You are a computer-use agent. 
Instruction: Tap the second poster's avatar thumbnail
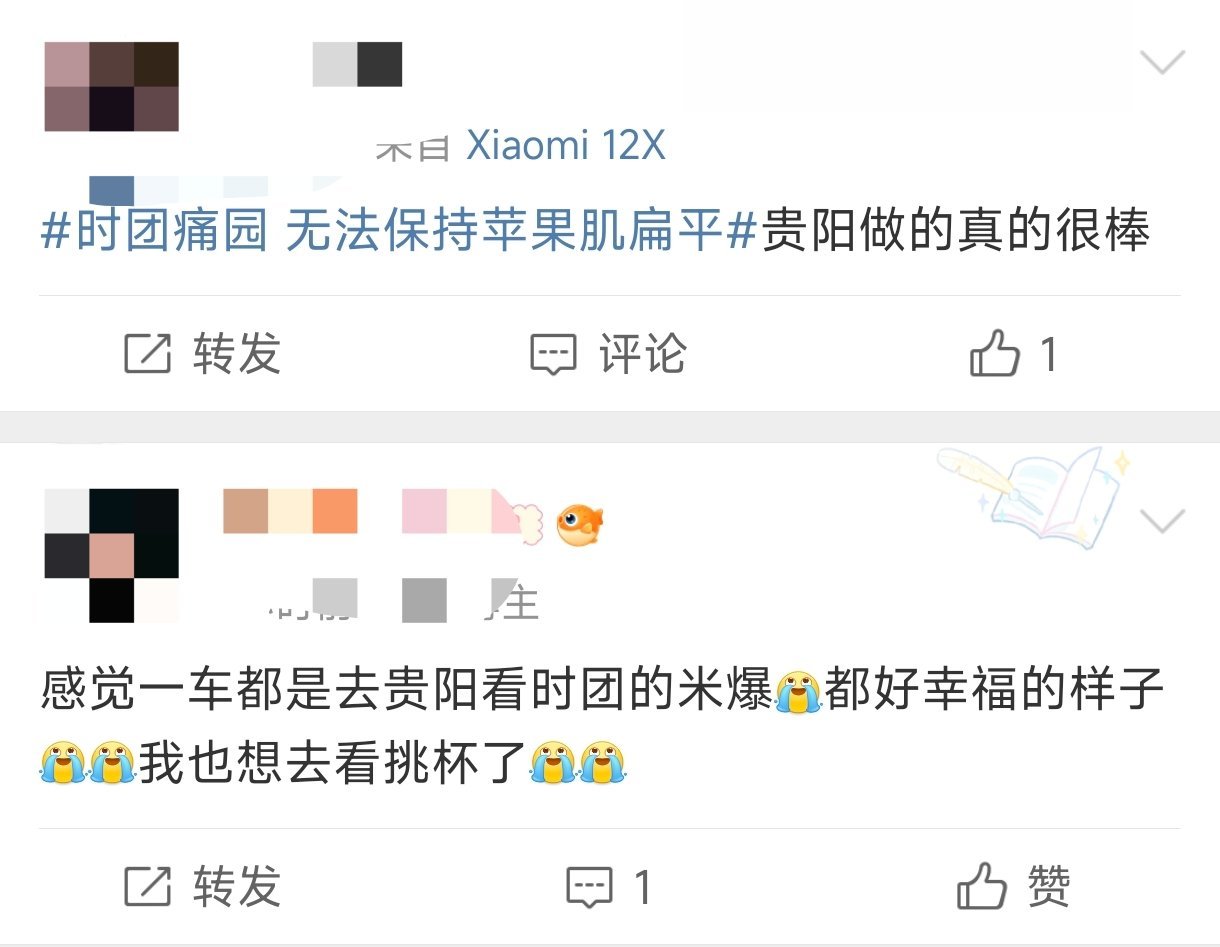pyautogui.click(x=112, y=555)
